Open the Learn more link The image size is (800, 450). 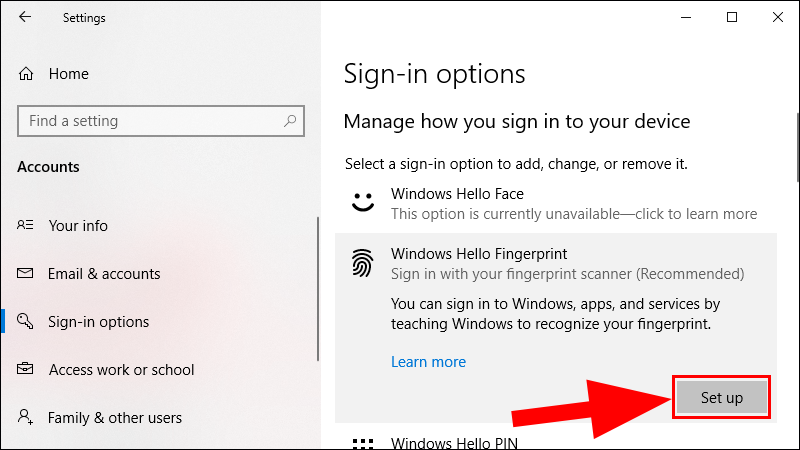428,362
